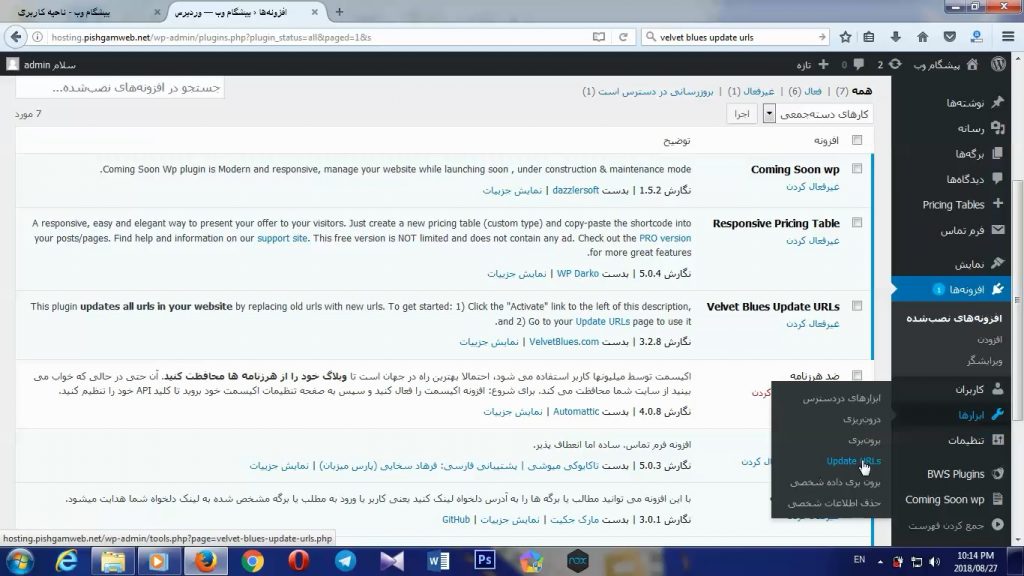Open plugin Editor submenu item
This screenshot has height=576, width=1024.
(984, 360)
